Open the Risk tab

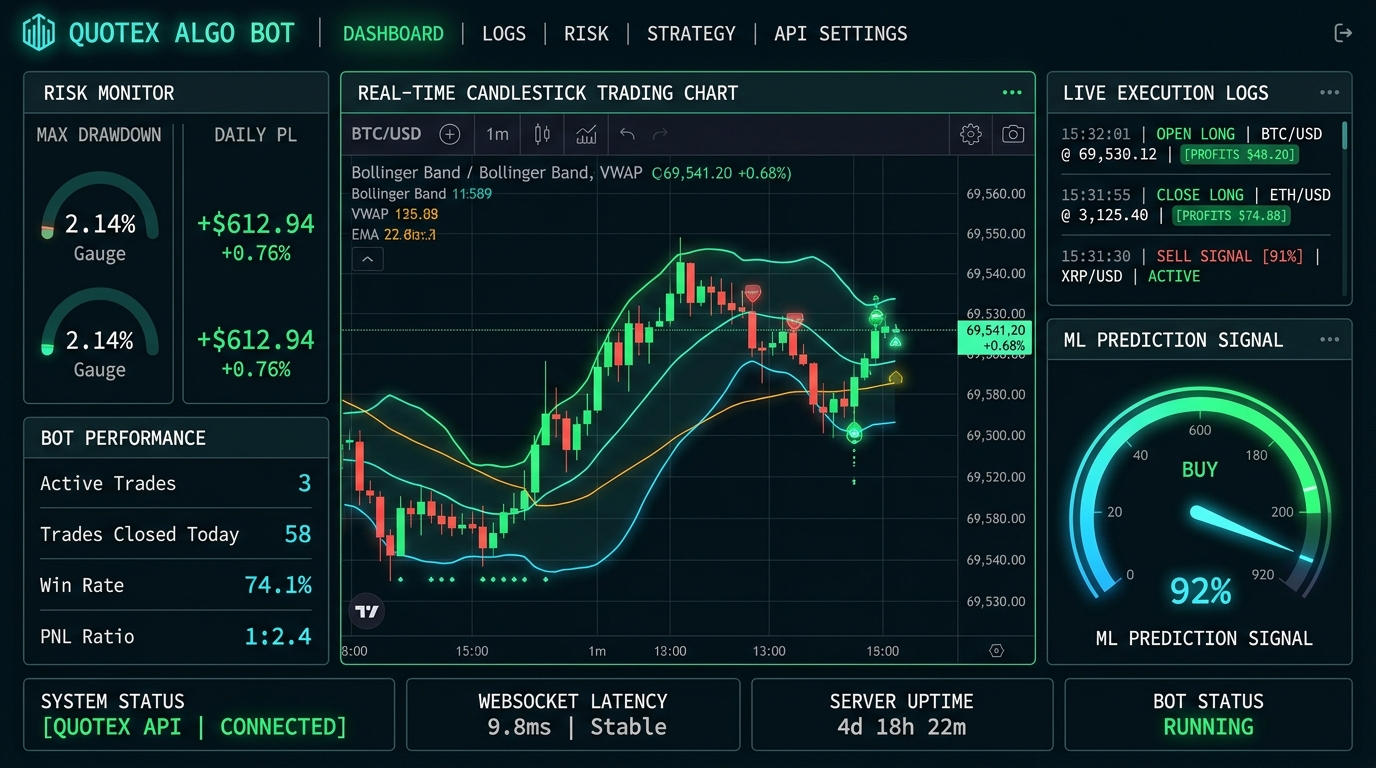click(x=586, y=33)
